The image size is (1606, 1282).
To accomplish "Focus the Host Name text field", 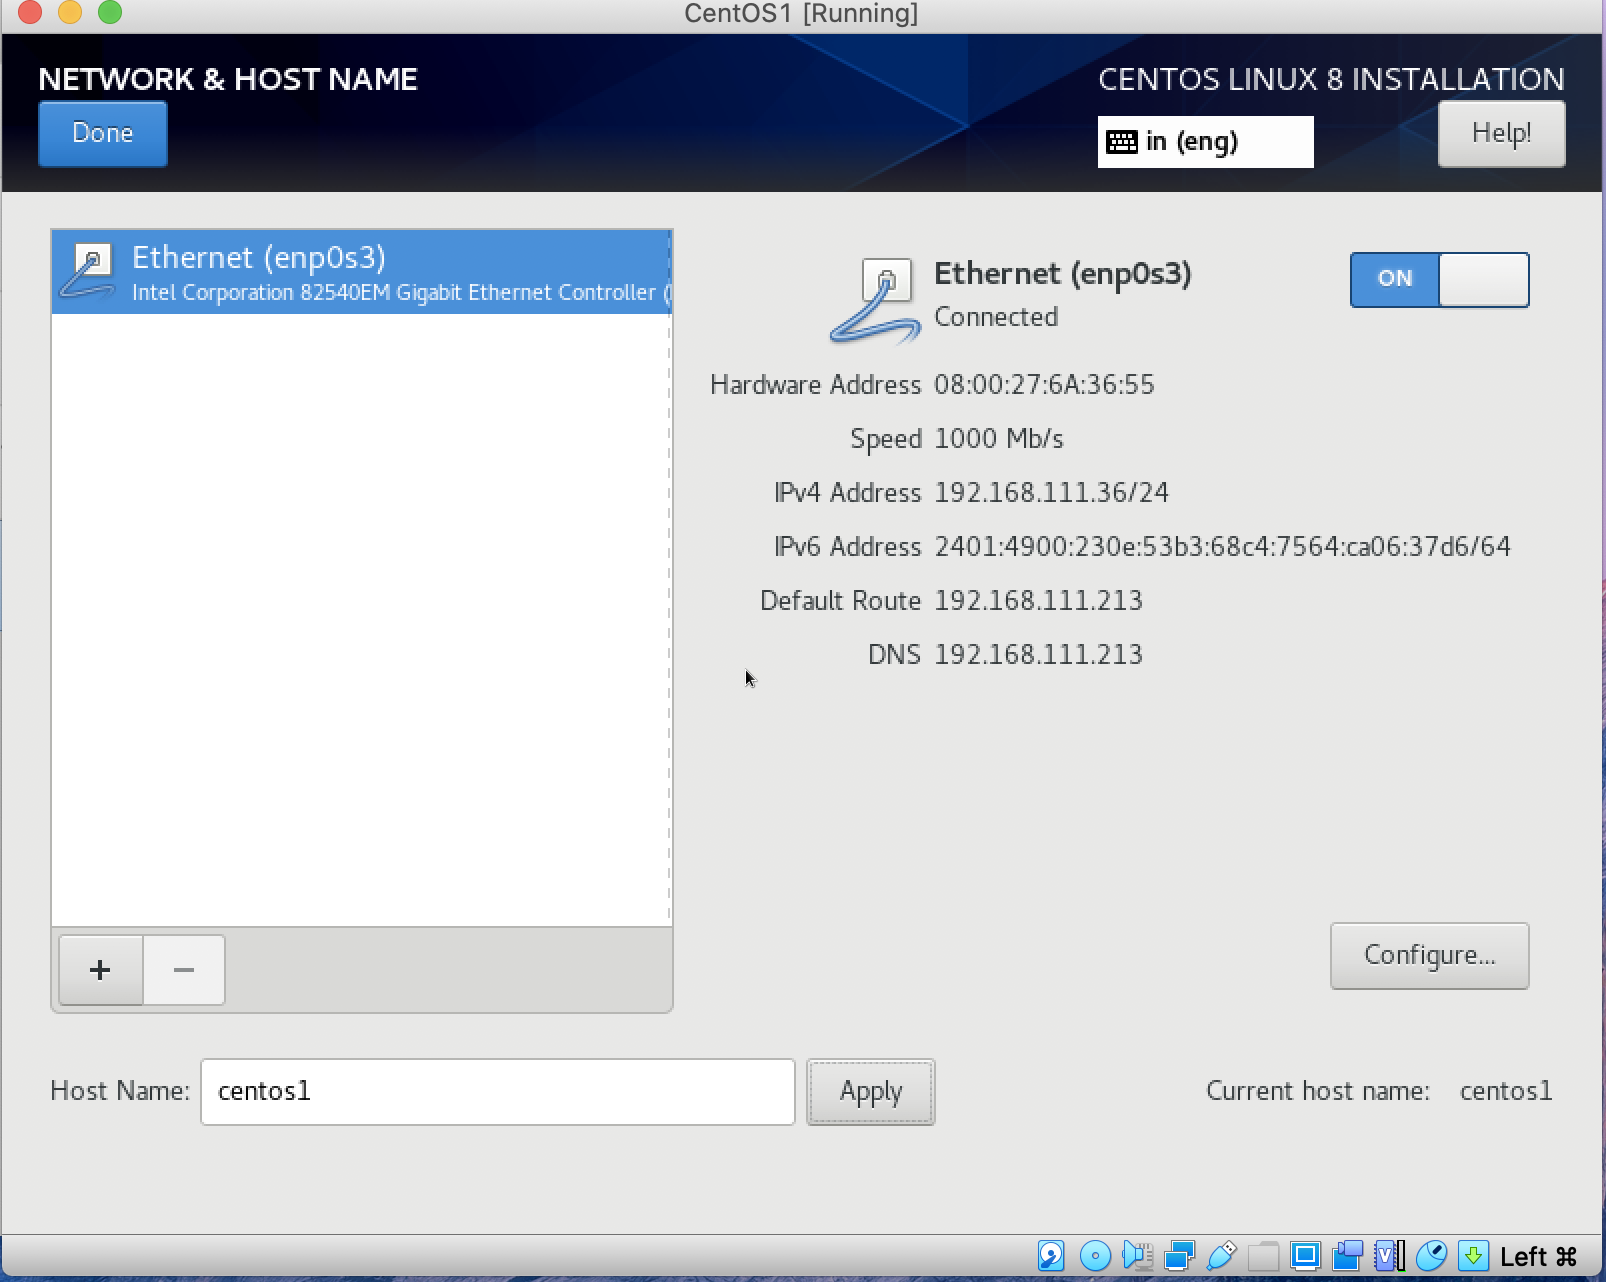I will click(x=497, y=1092).
